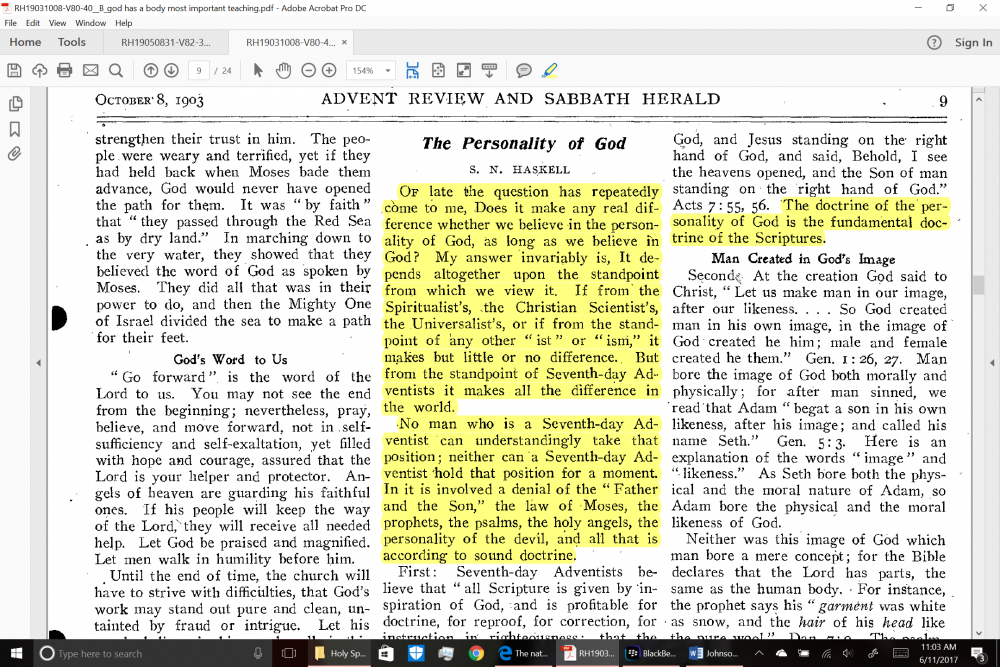Viewport: 1000px width, 667px height.
Task: Open the Help menu
Action: coord(124,23)
